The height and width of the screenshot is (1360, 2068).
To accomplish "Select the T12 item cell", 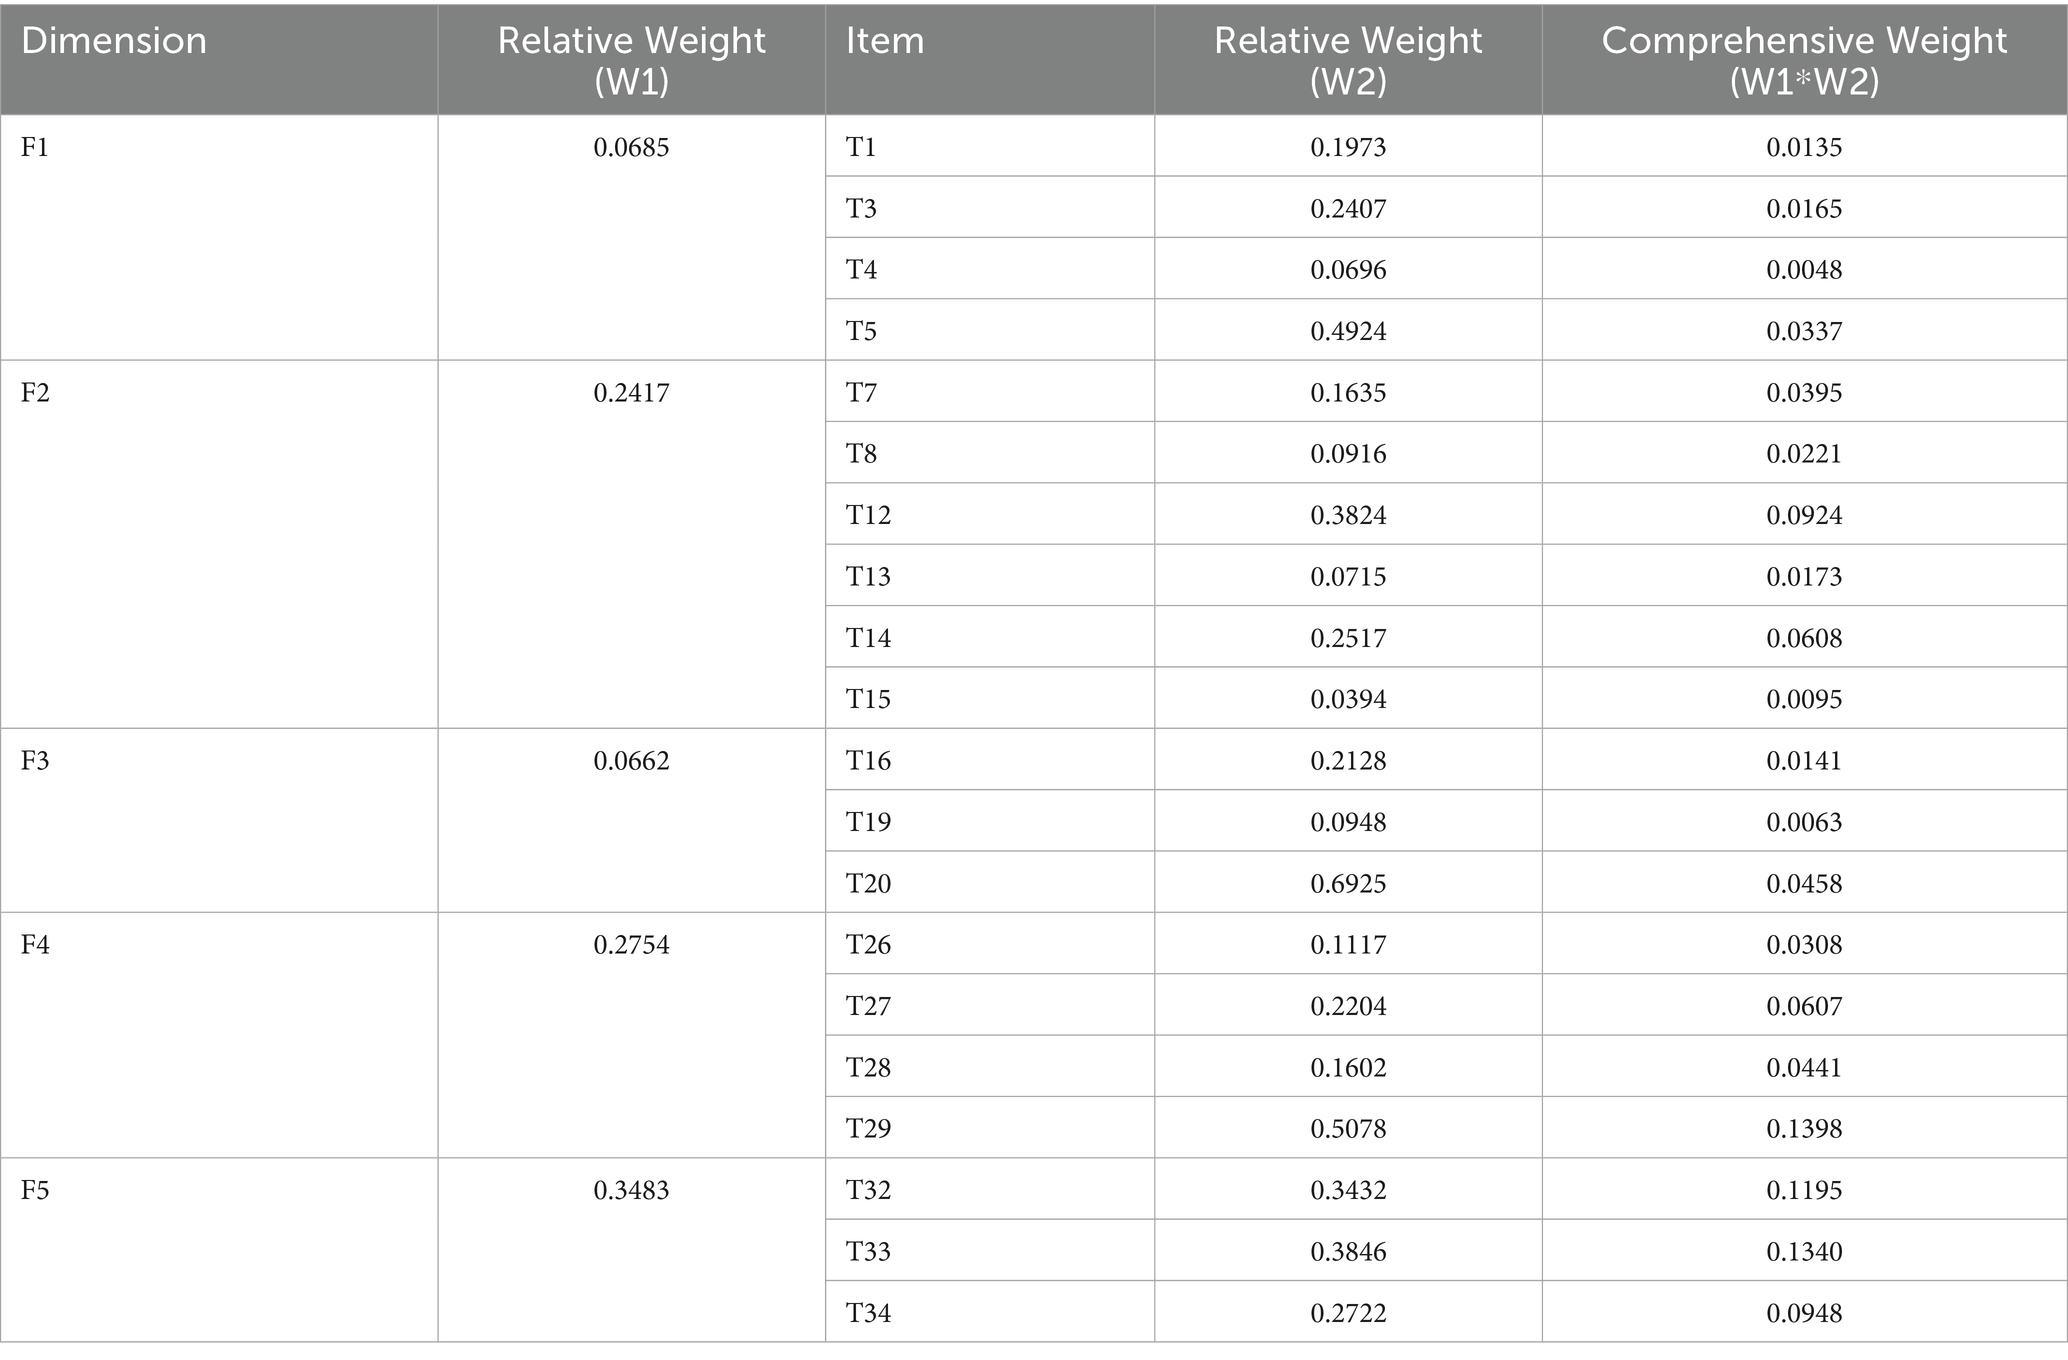I will (868, 515).
